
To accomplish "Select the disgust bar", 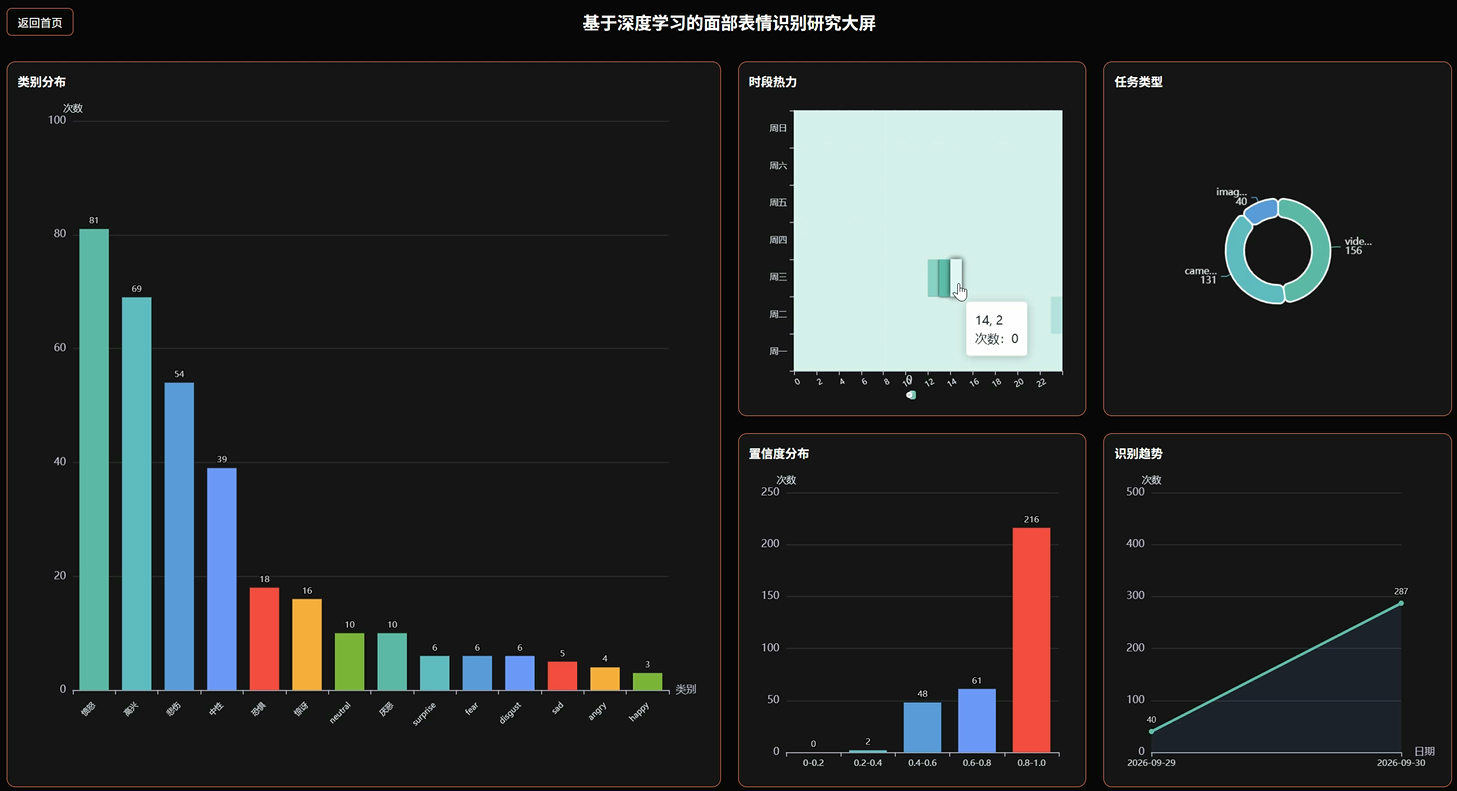I will pos(520,673).
